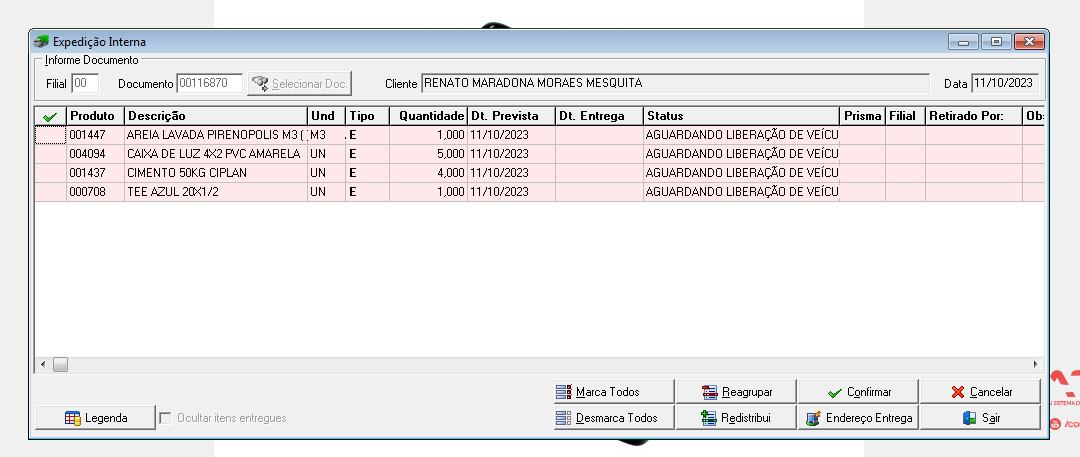Close the Expedição Interna window
Image resolution: width=1080 pixels, height=457 pixels.
point(1028,42)
